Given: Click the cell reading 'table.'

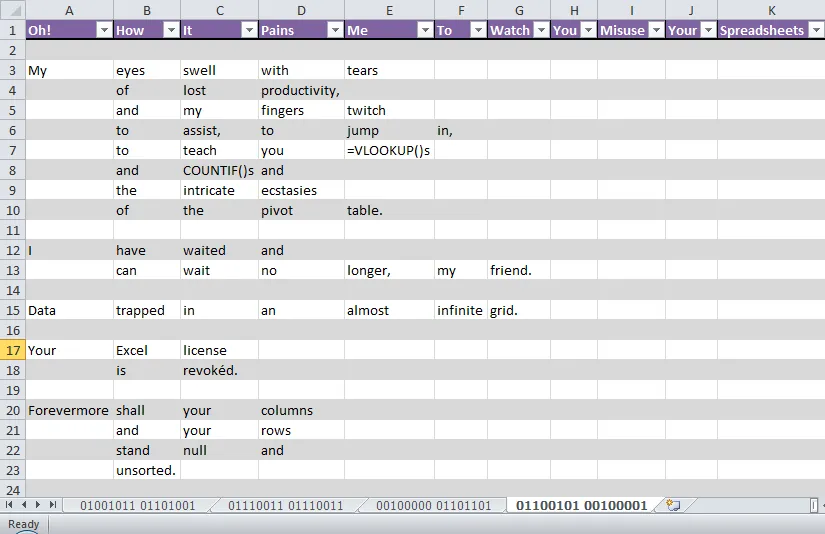Looking at the screenshot, I should tap(389, 210).
